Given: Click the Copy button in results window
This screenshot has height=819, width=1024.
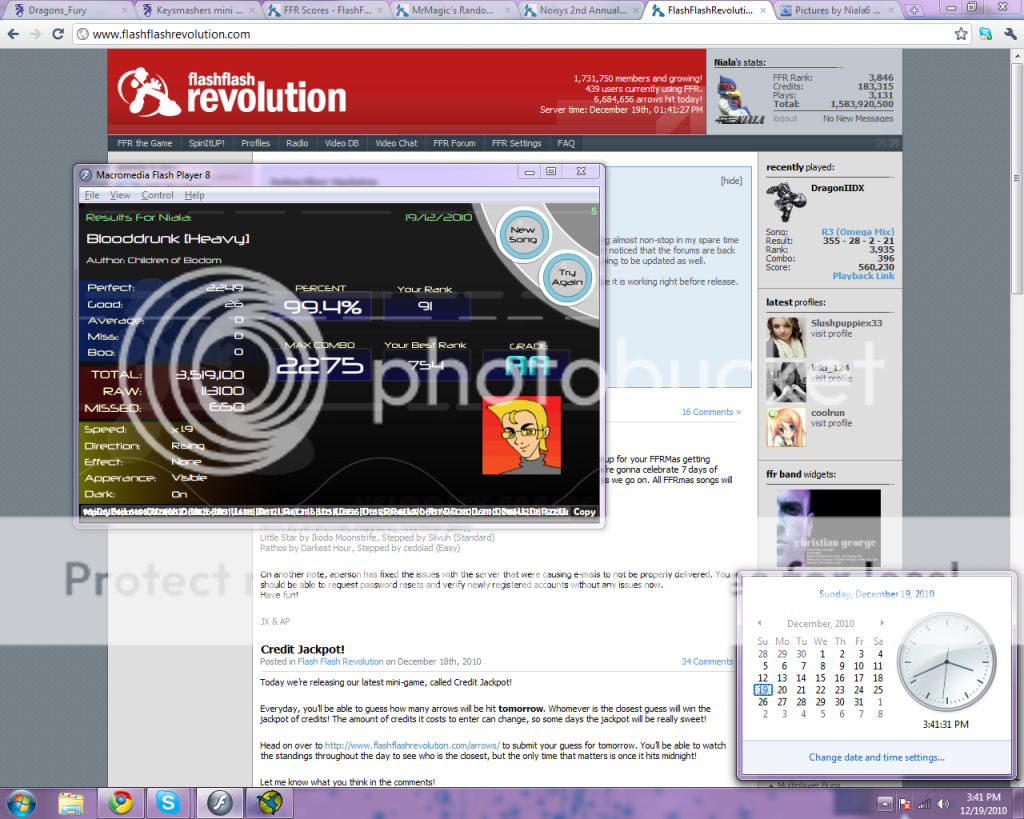Looking at the screenshot, I should click(584, 511).
